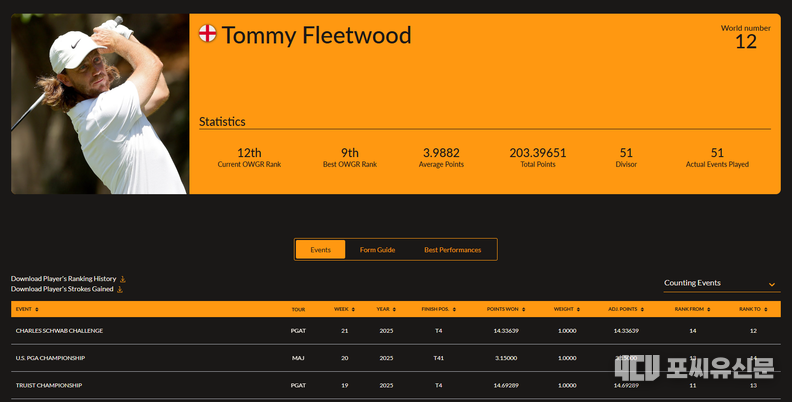Click the TRUIST CHAMPIONSHIP event row

[395, 385]
